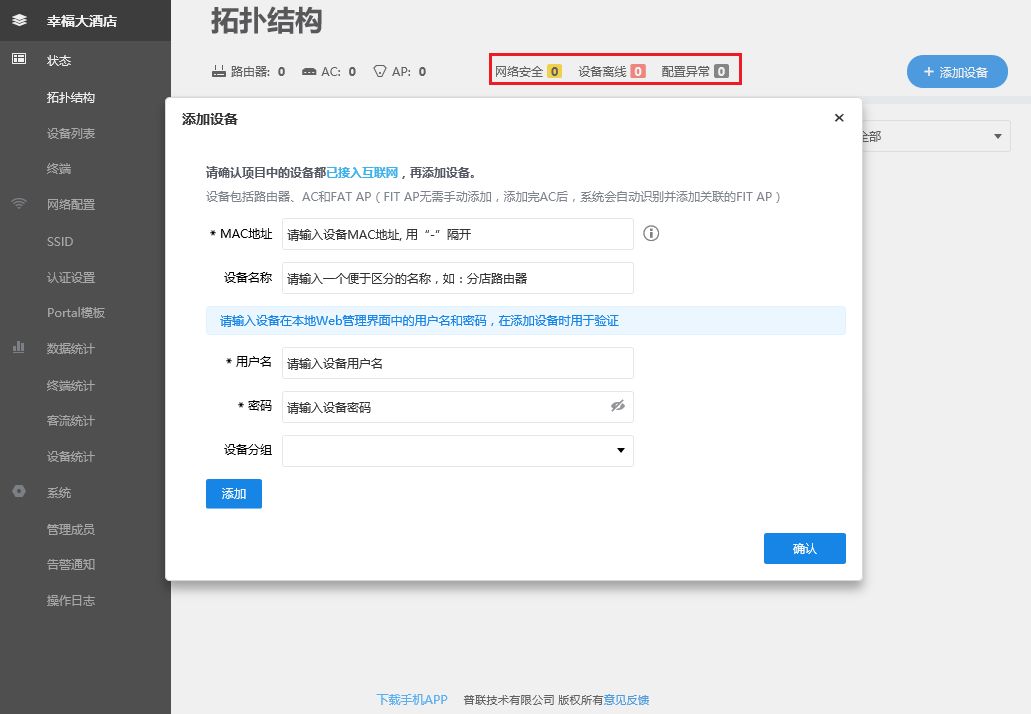
Task: Click the 已接入互联网 link
Action: point(362,173)
